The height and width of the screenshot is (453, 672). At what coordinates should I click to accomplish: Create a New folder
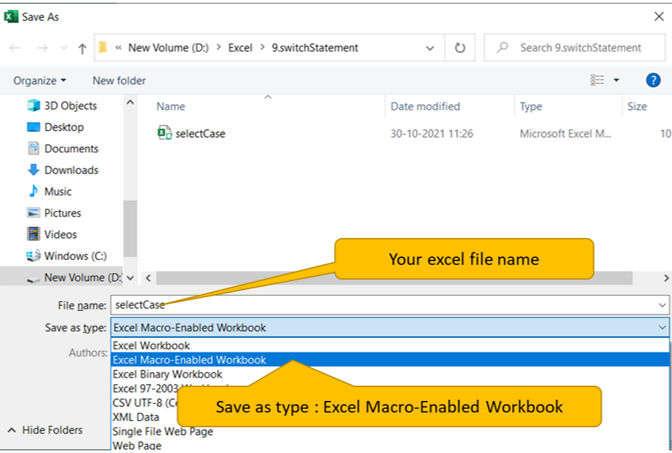119,81
